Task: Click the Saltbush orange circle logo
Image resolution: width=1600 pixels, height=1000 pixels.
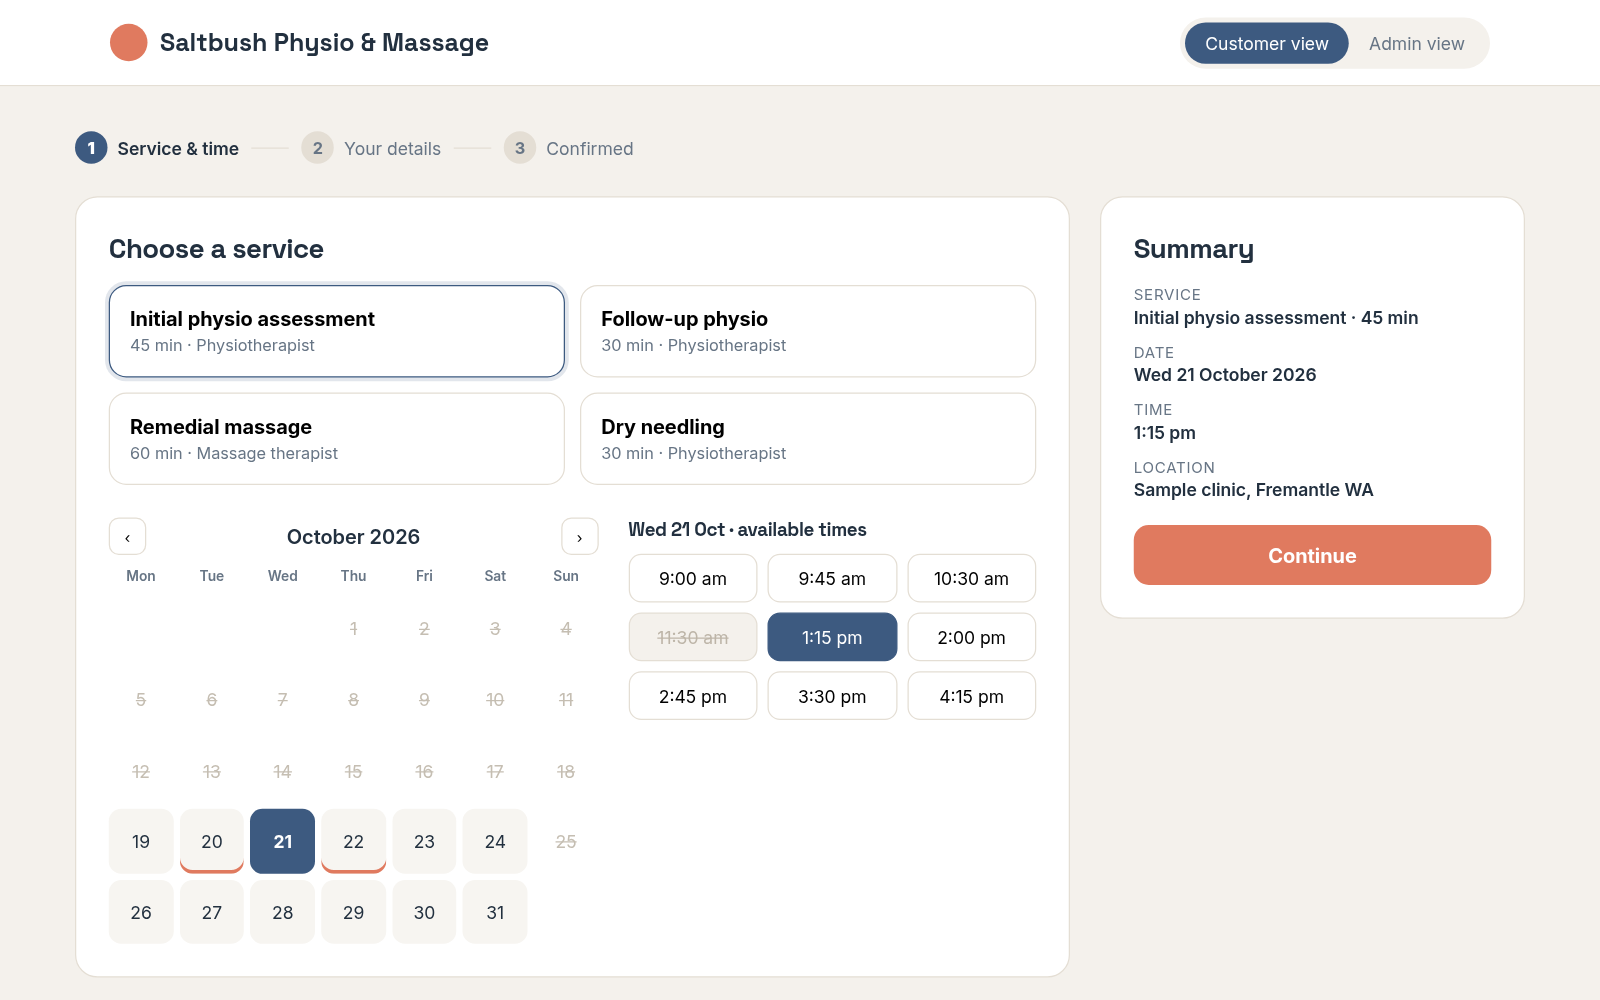Action: tap(129, 43)
